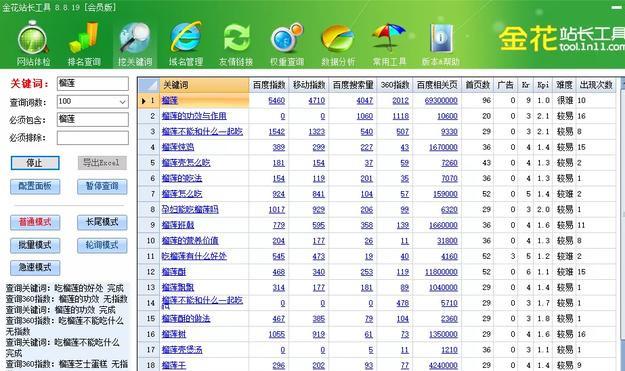The image size is (625, 371).
Task: Open the 友情链接 friendly links tool
Action: [236, 44]
